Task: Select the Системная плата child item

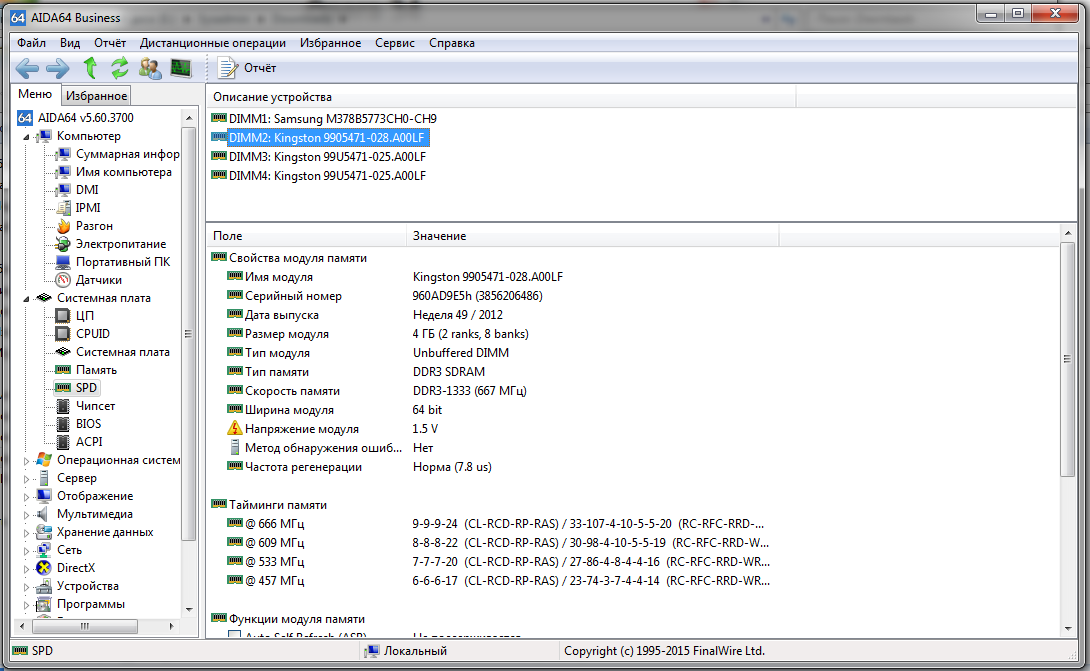Action: tap(122, 352)
